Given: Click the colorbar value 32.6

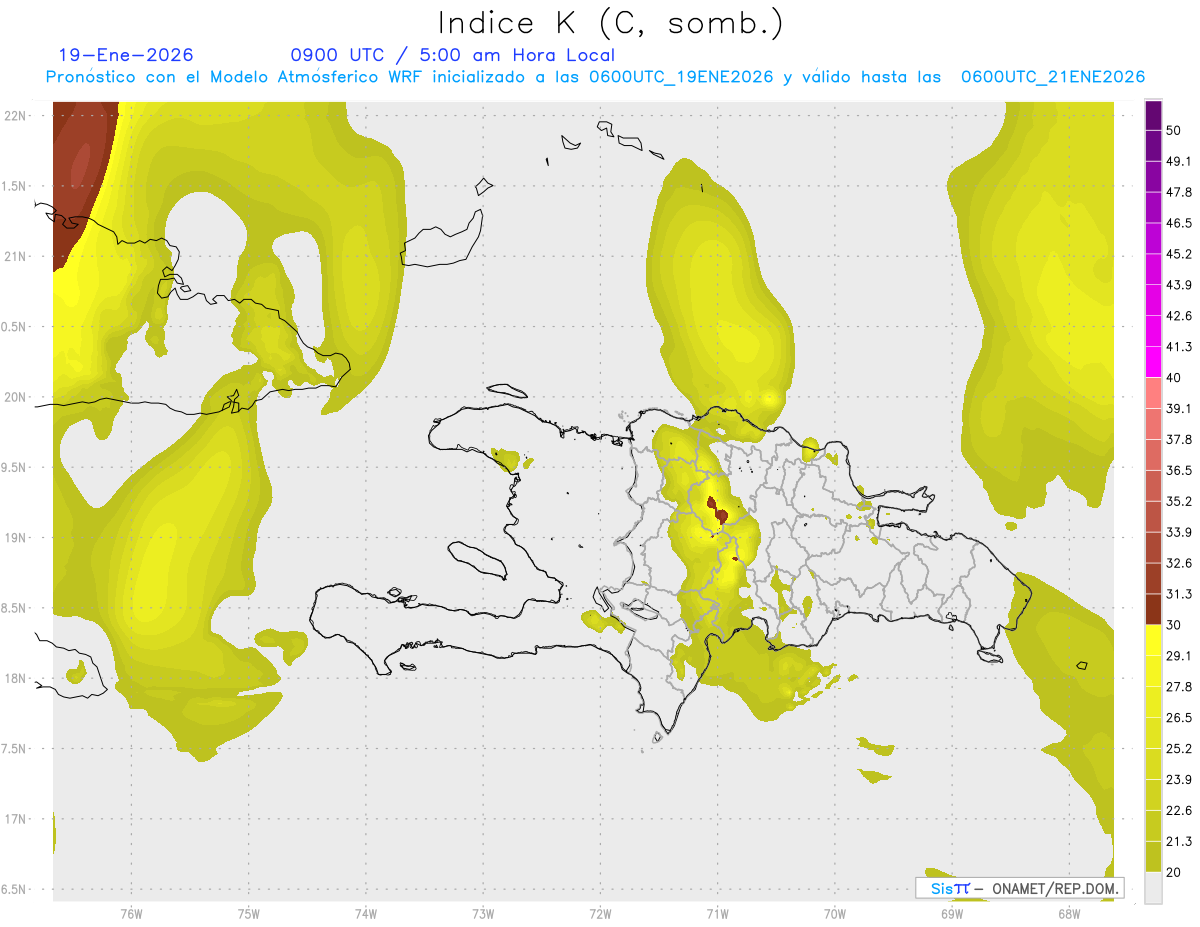Looking at the screenshot, I should point(1179,563).
